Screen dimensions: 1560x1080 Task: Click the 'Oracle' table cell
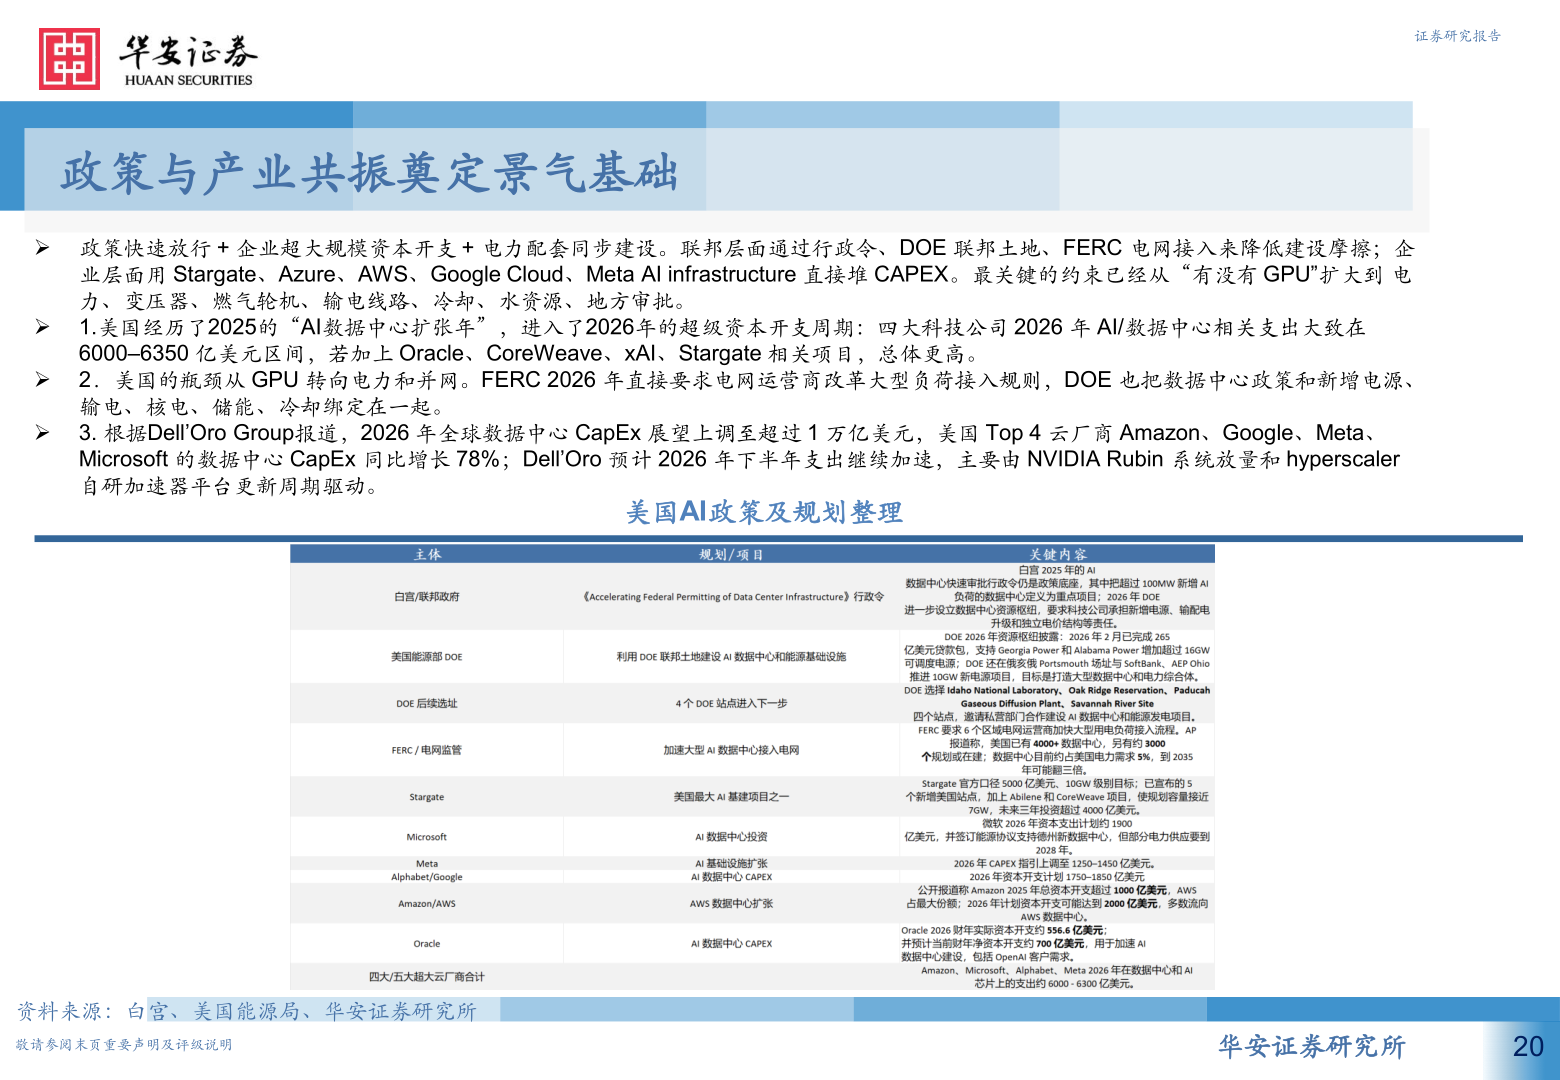tap(427, 944)
